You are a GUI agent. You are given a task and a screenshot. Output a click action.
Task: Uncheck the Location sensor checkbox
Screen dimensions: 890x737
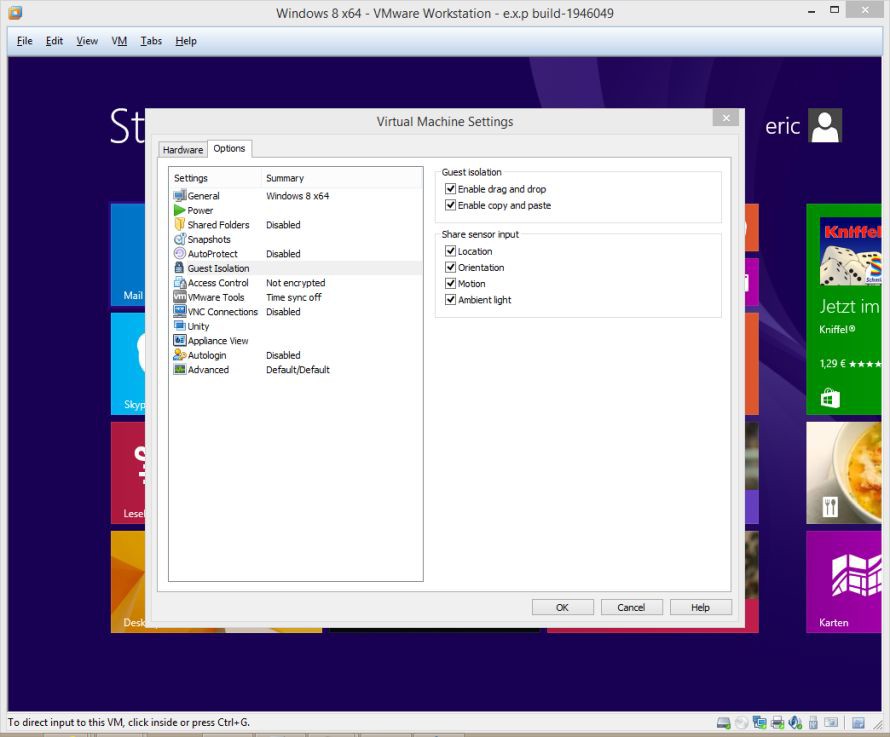(x=450, y=251)
